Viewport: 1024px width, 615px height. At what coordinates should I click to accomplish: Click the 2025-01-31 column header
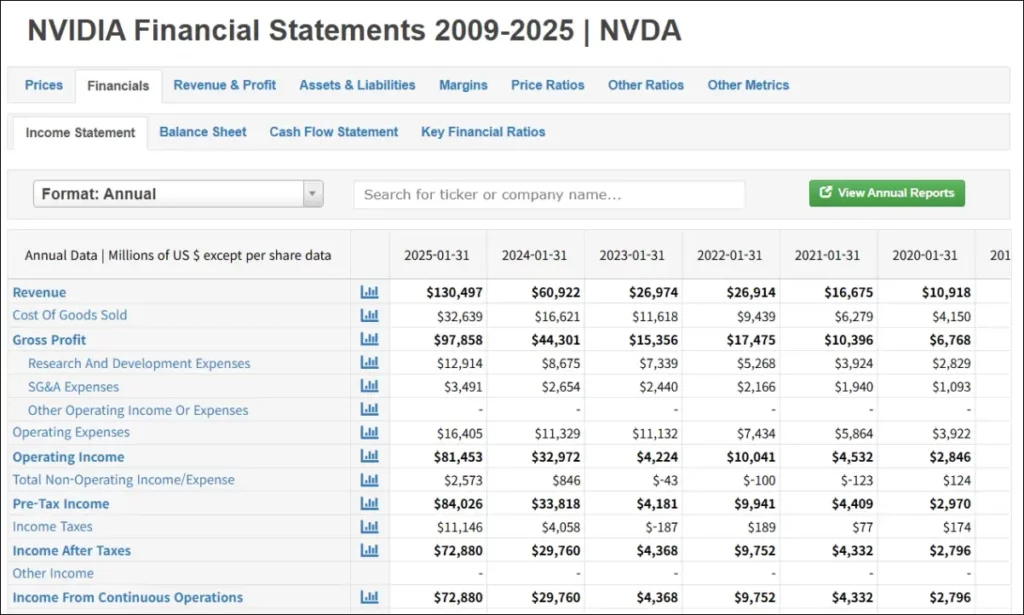click(x=437, y=255)
